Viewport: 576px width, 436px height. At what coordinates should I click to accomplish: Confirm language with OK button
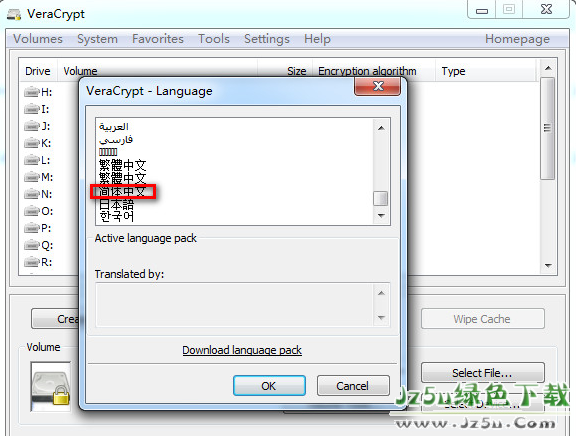coord(269,386)
